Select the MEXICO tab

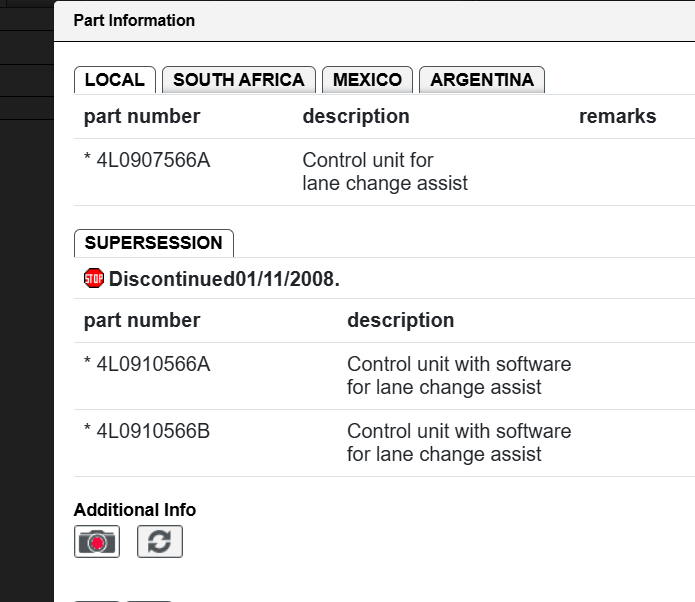pos(367,80)
